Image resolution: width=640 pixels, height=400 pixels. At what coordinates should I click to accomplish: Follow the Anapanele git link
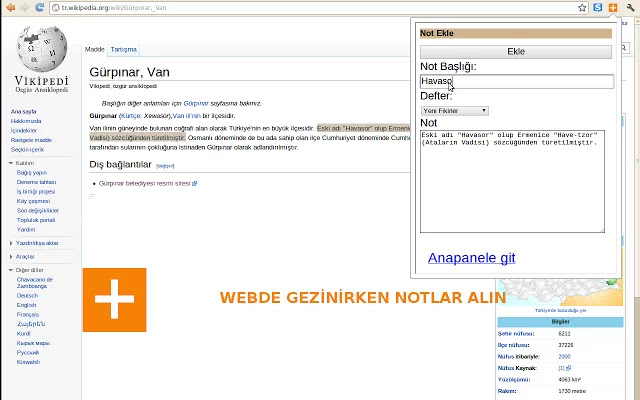[471, 258]
